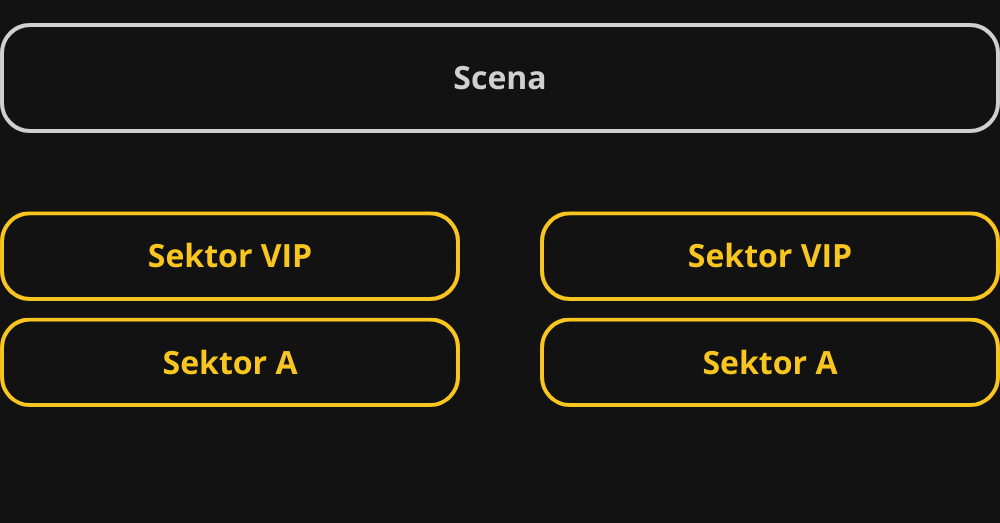This screenshot has height=523, width=1000.
Task: Click the right yellow Sektor A text
Action: click(x=770, y=362)
